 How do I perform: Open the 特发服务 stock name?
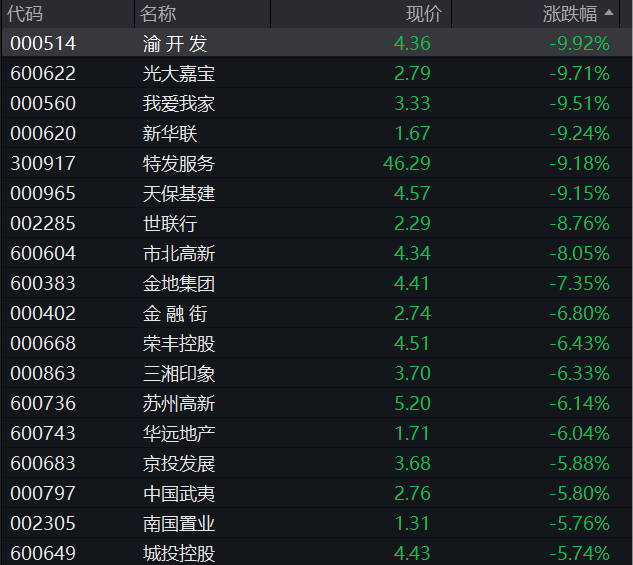click(x=179, y=163)
